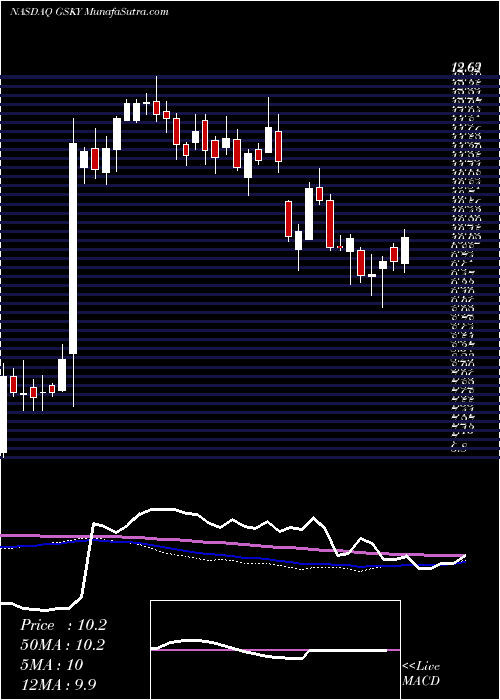The height and width of the screenshot is (700, 500).
Task: Click the last white candlestick on the right
Action: 405,250
